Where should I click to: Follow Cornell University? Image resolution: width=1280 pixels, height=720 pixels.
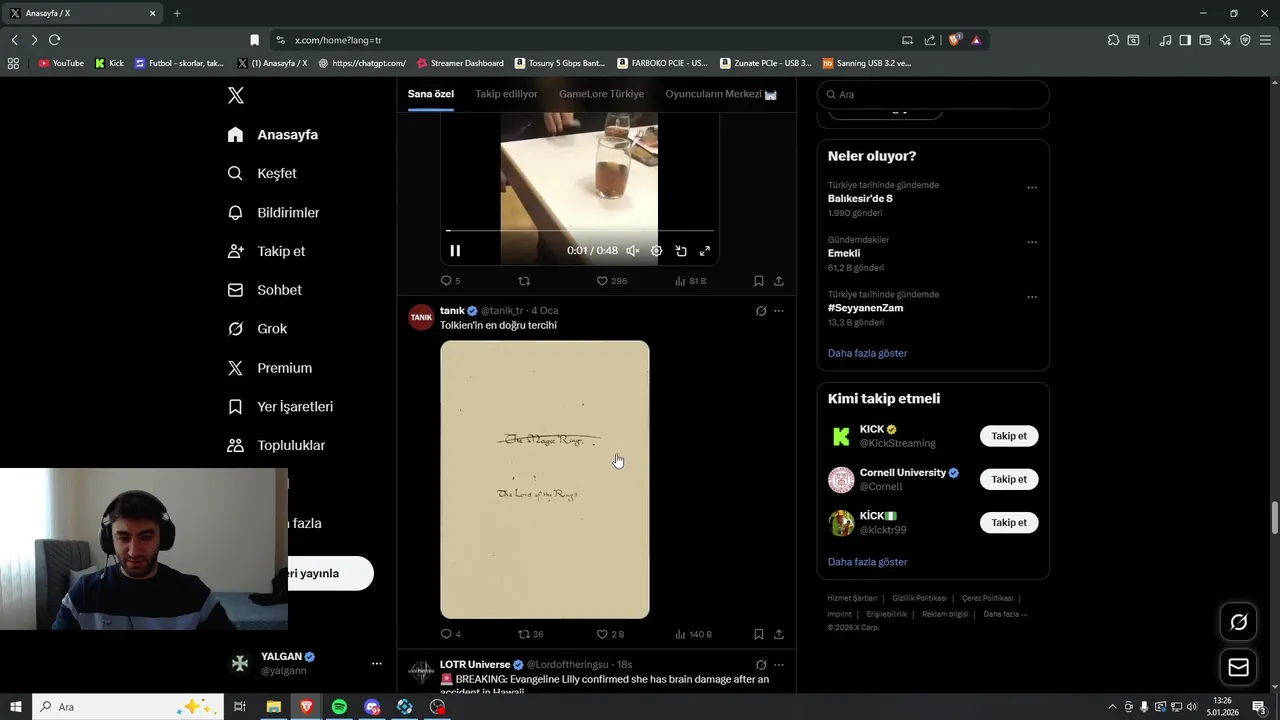[x=1009, y=479]
